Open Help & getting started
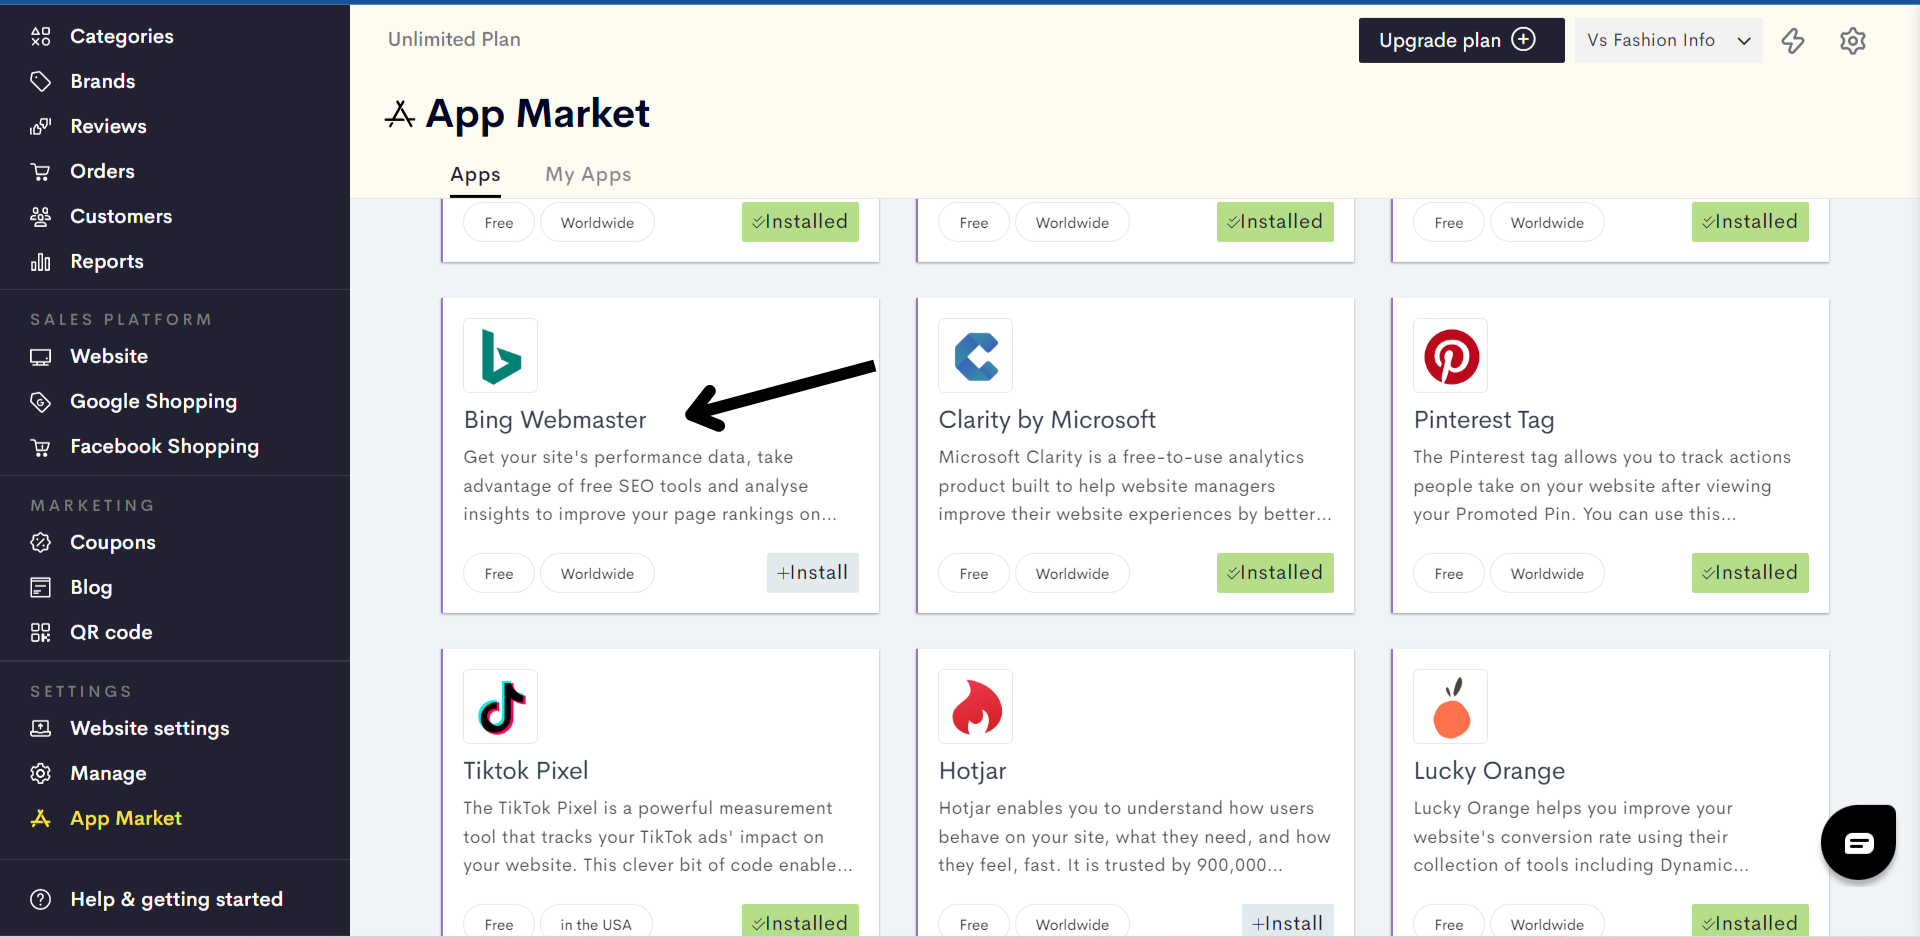The width and height of the screenshot is (1920, 937). (x=175, y=900)
